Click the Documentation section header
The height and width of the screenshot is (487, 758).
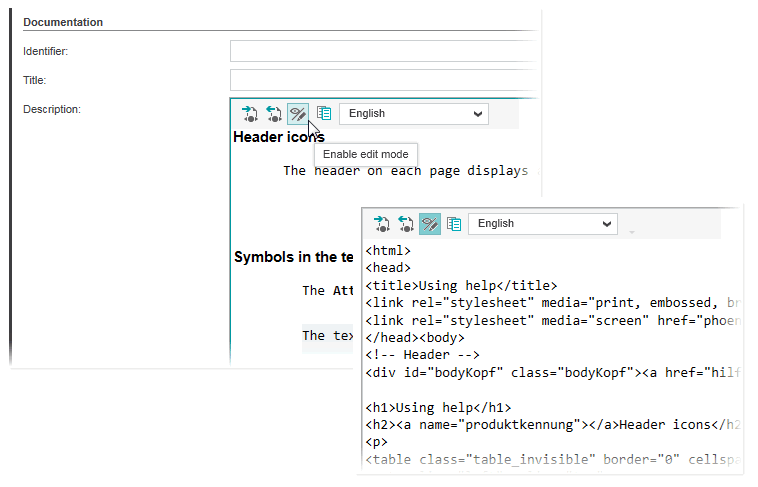(63, 22)
